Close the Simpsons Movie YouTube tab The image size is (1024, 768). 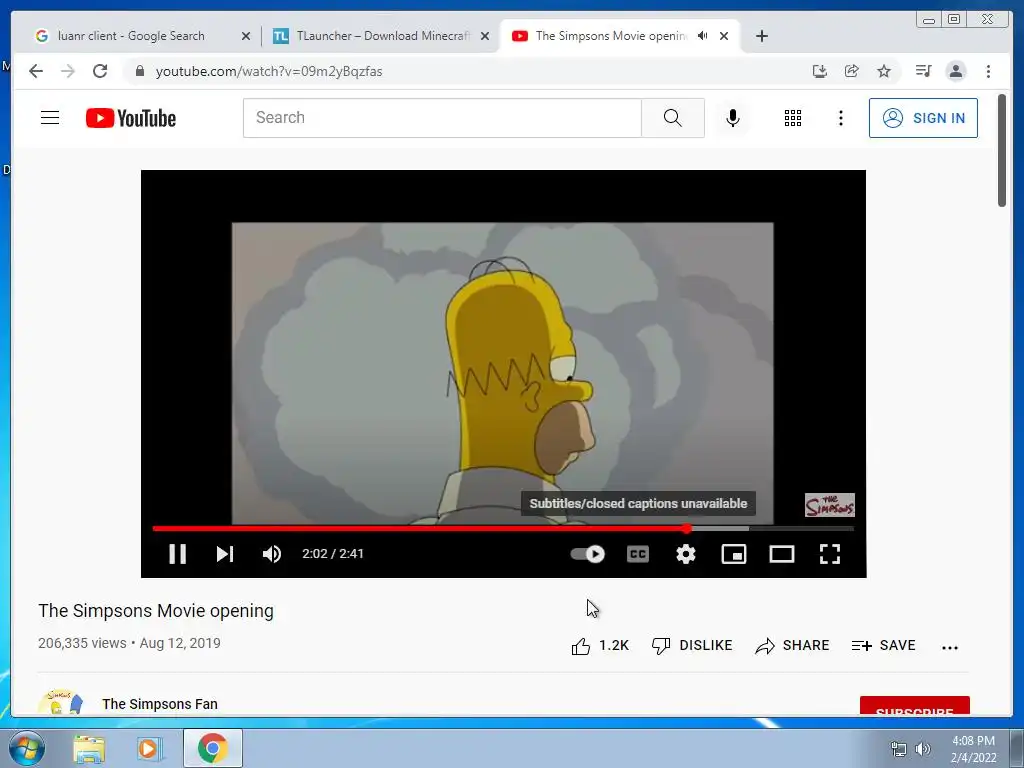coord(724,36)
